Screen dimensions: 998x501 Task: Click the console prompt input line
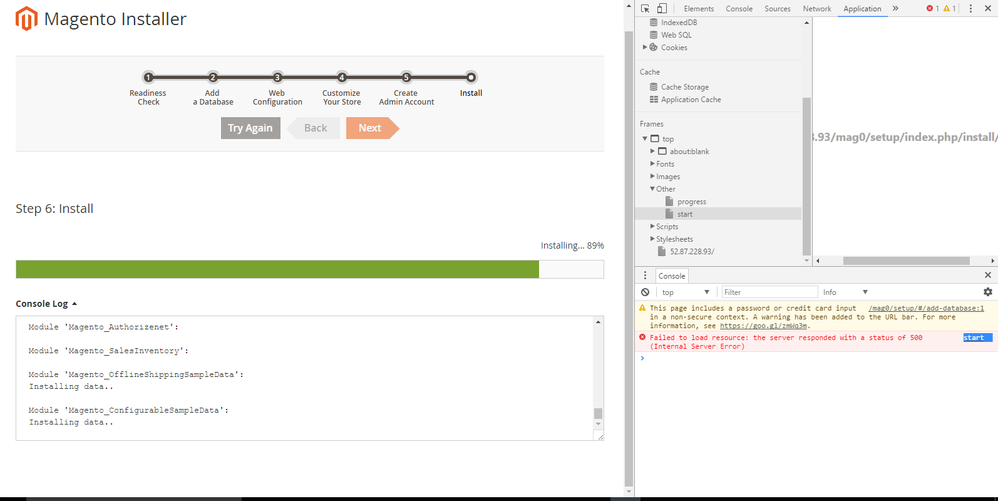click(x=816, y=358)
